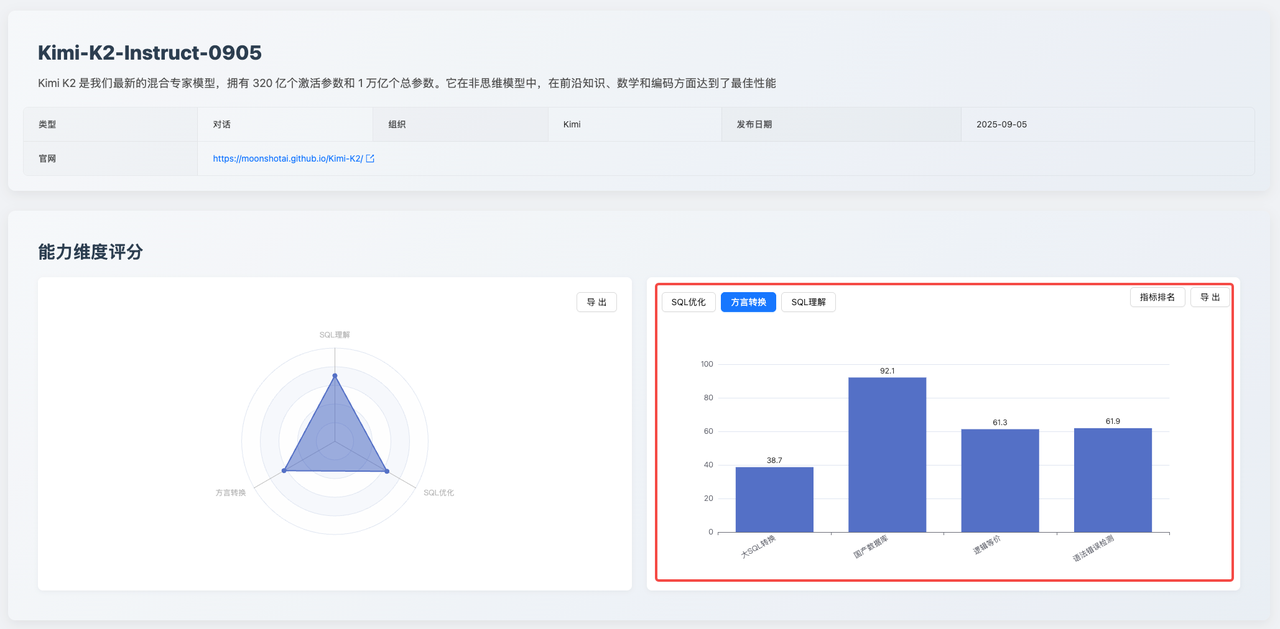Switch to the SQL理解 tab
The image size is (1280, 629).
[x=808, y=302]
